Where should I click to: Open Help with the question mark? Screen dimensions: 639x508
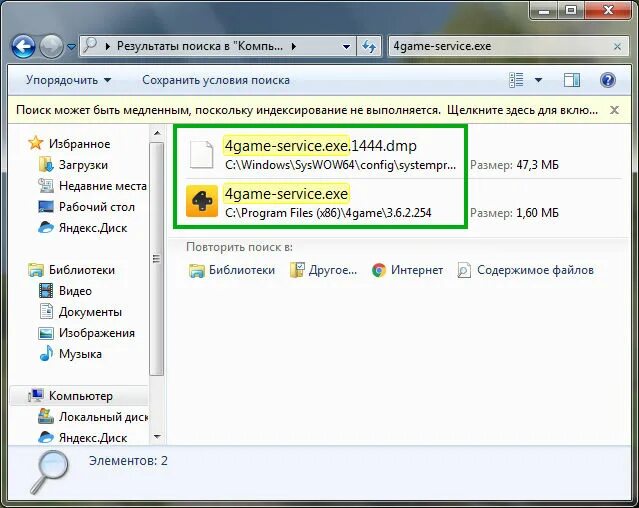point(607,80)
